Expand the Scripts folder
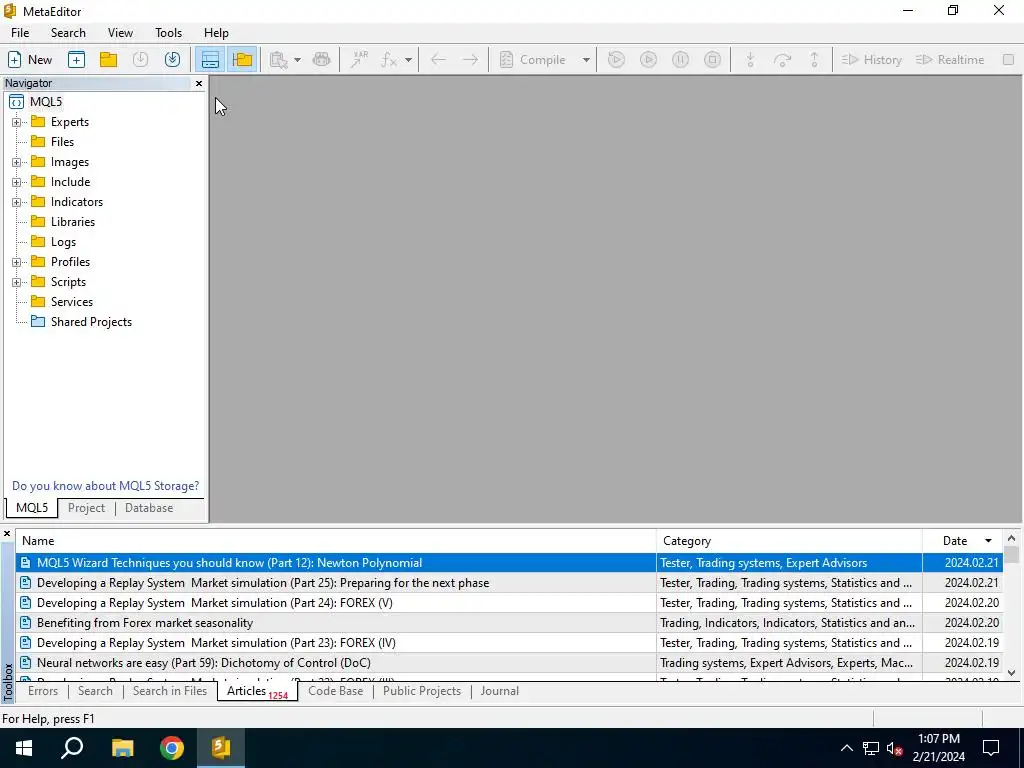The image size is (1024, 768). pos(16,282)
